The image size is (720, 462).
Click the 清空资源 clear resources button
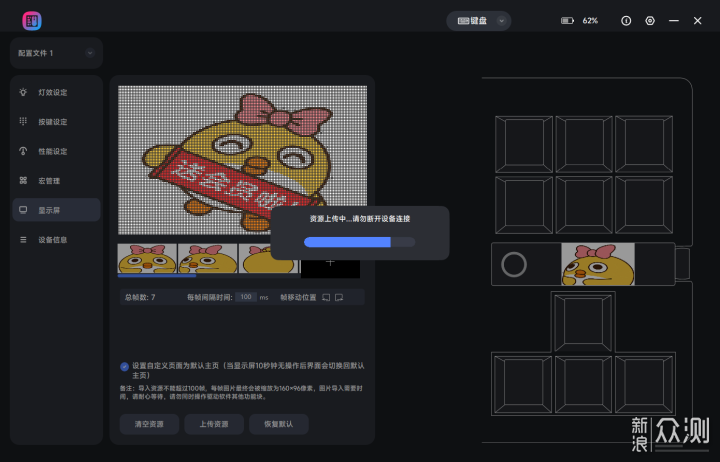tap(149, 424)
